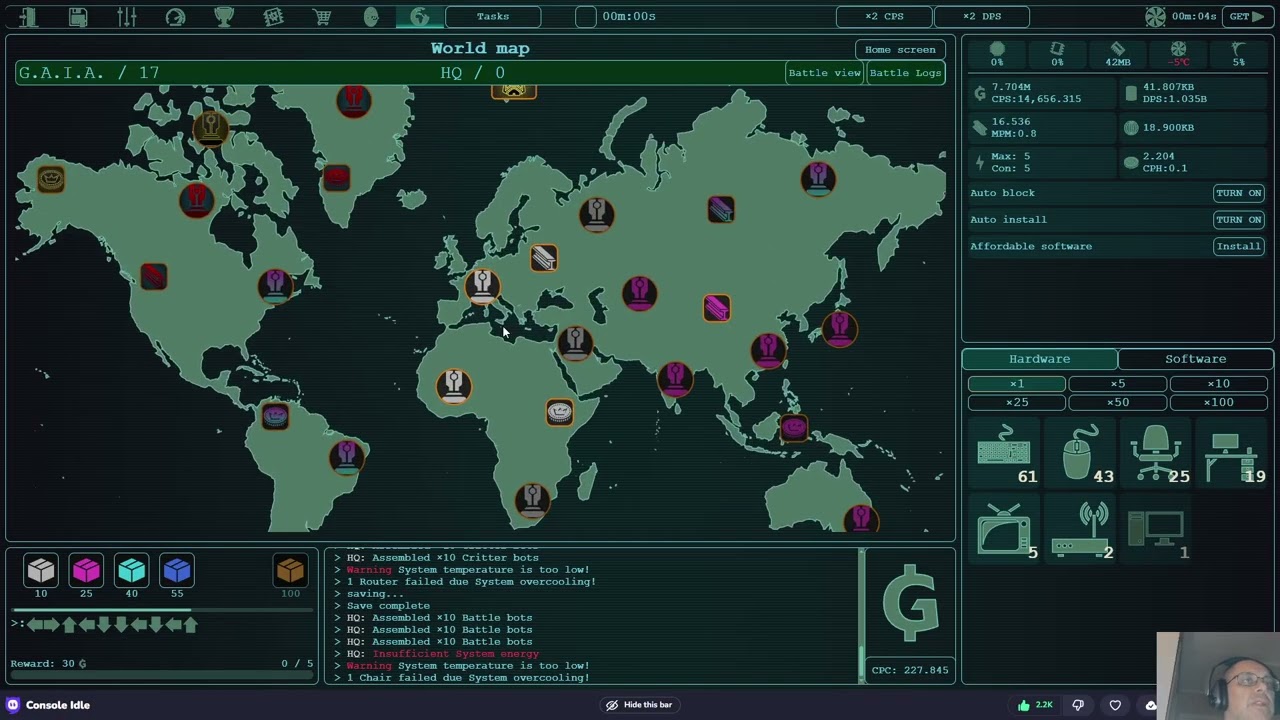This screenshot has width=1280, height=720.
Task: Click the exit door icon in top toolbar
Action: click(x=28, y=17)
